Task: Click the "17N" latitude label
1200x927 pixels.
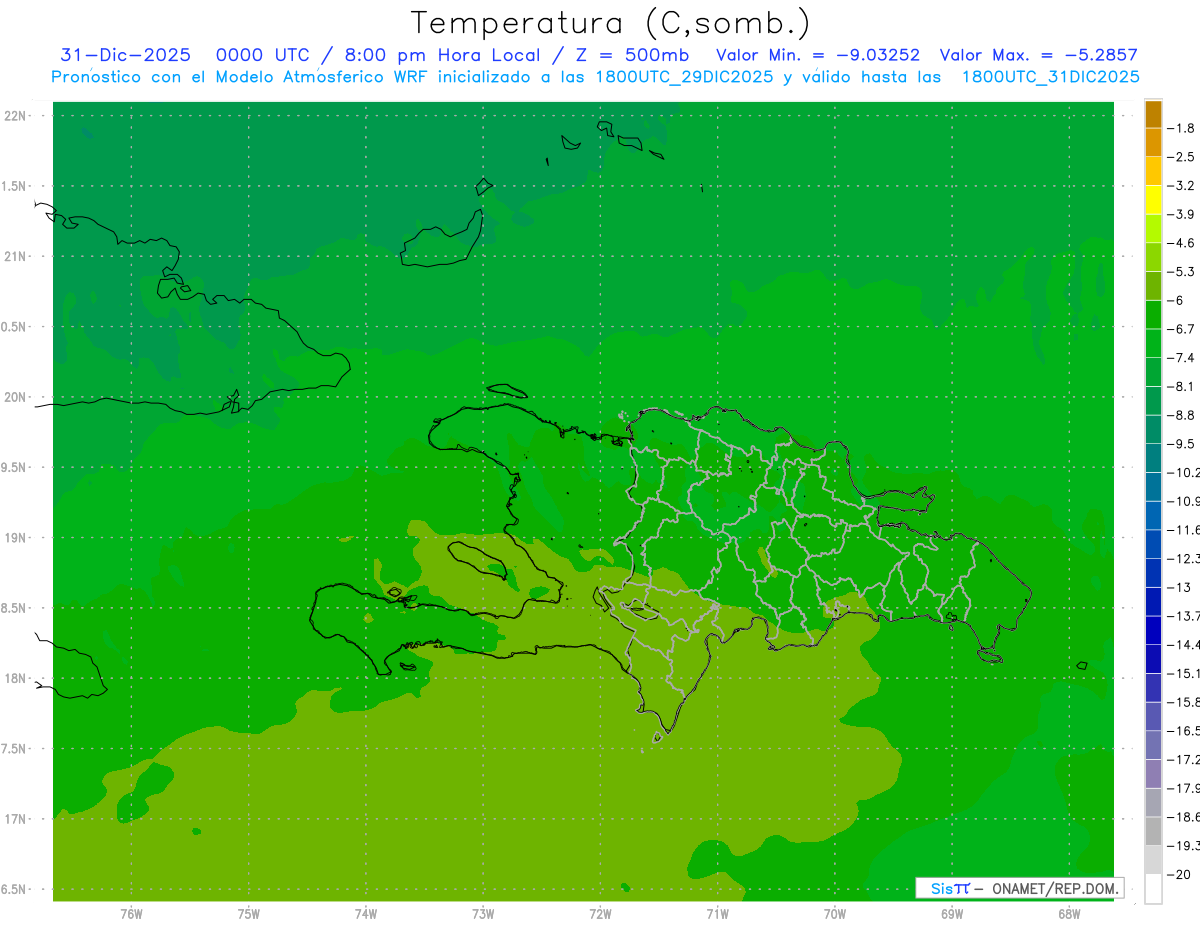Action: pos(15,819)
